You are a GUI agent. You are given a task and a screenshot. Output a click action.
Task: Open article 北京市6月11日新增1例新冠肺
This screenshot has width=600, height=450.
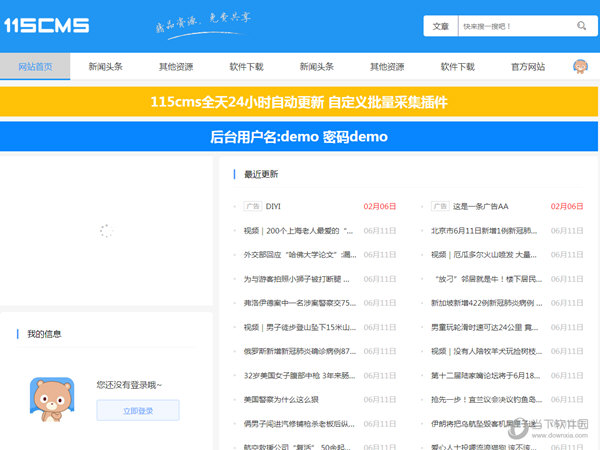click(x=484, y=231)
